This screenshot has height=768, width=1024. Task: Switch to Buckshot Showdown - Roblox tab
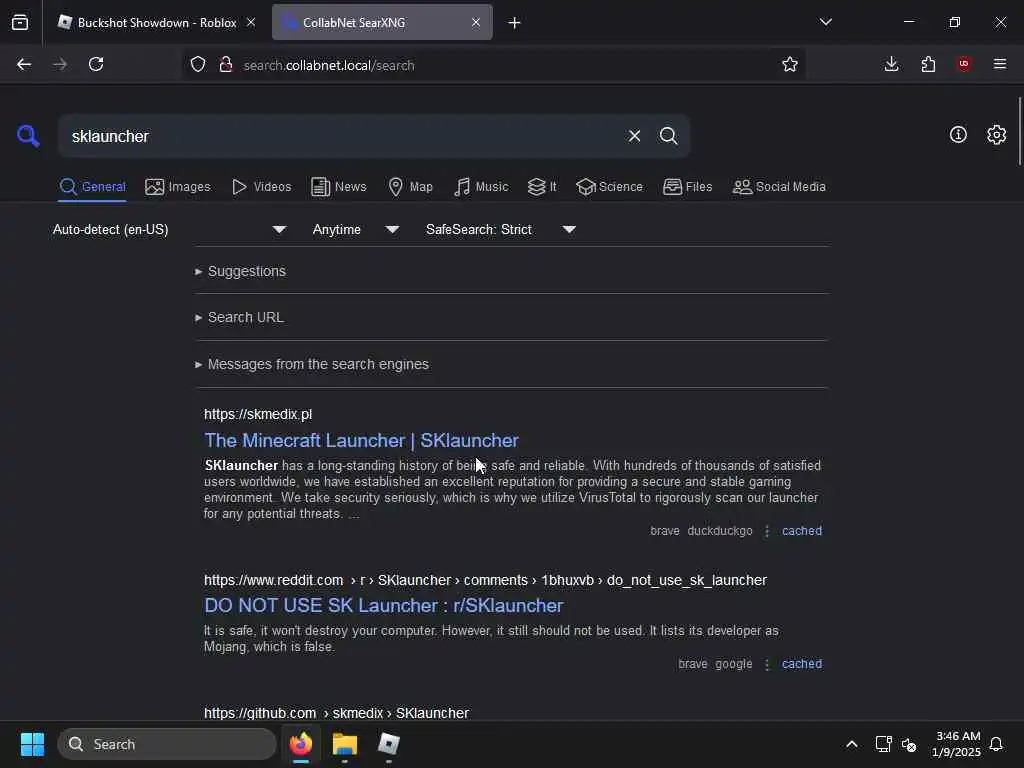tap(156, 22)
